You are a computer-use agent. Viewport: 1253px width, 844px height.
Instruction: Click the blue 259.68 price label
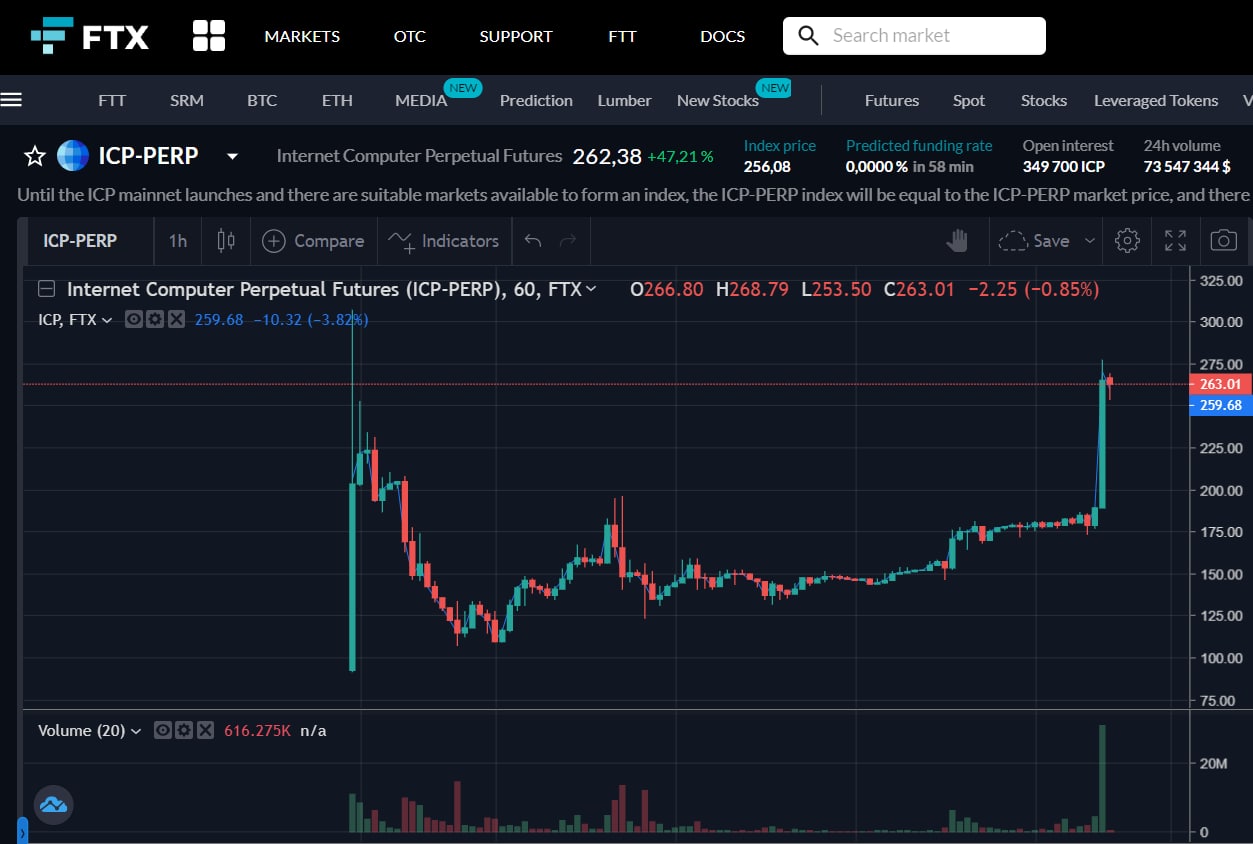point(1221,405)
